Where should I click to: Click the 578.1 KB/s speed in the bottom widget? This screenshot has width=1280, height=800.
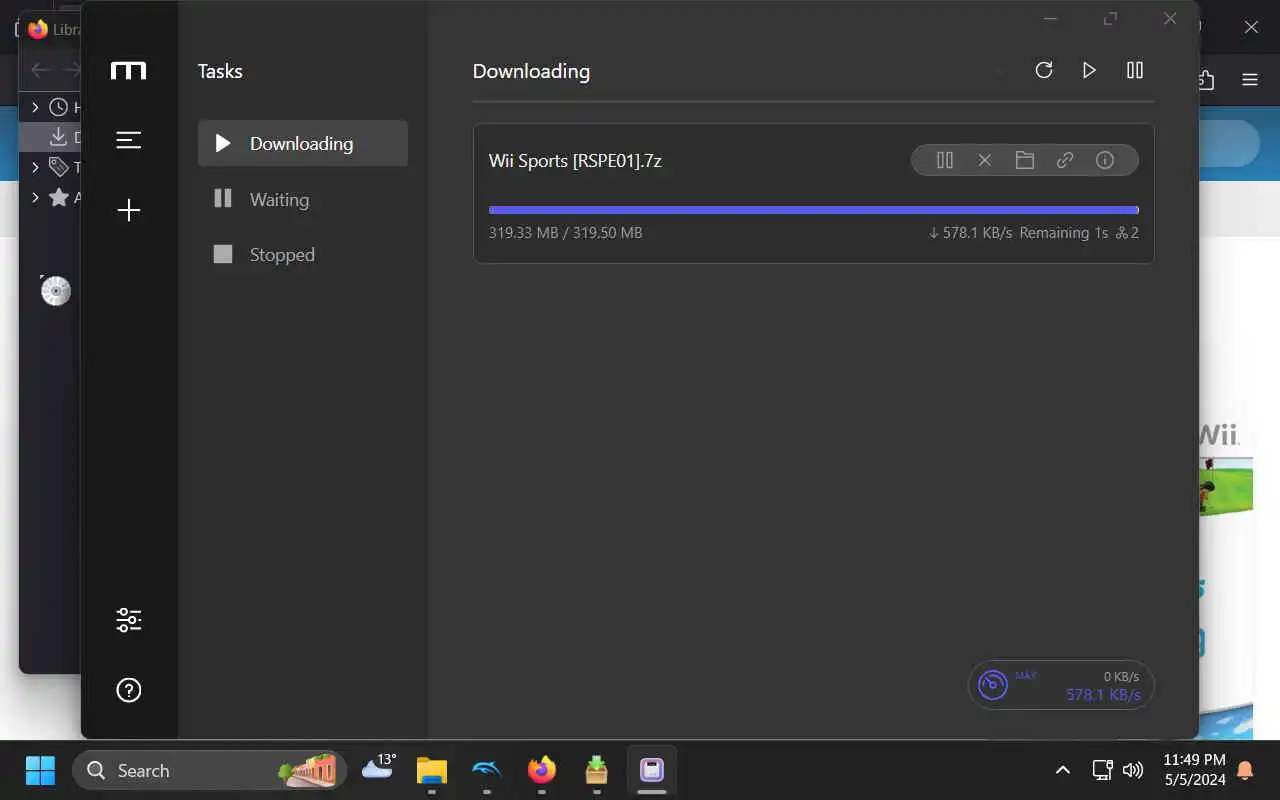[1103, 694]
